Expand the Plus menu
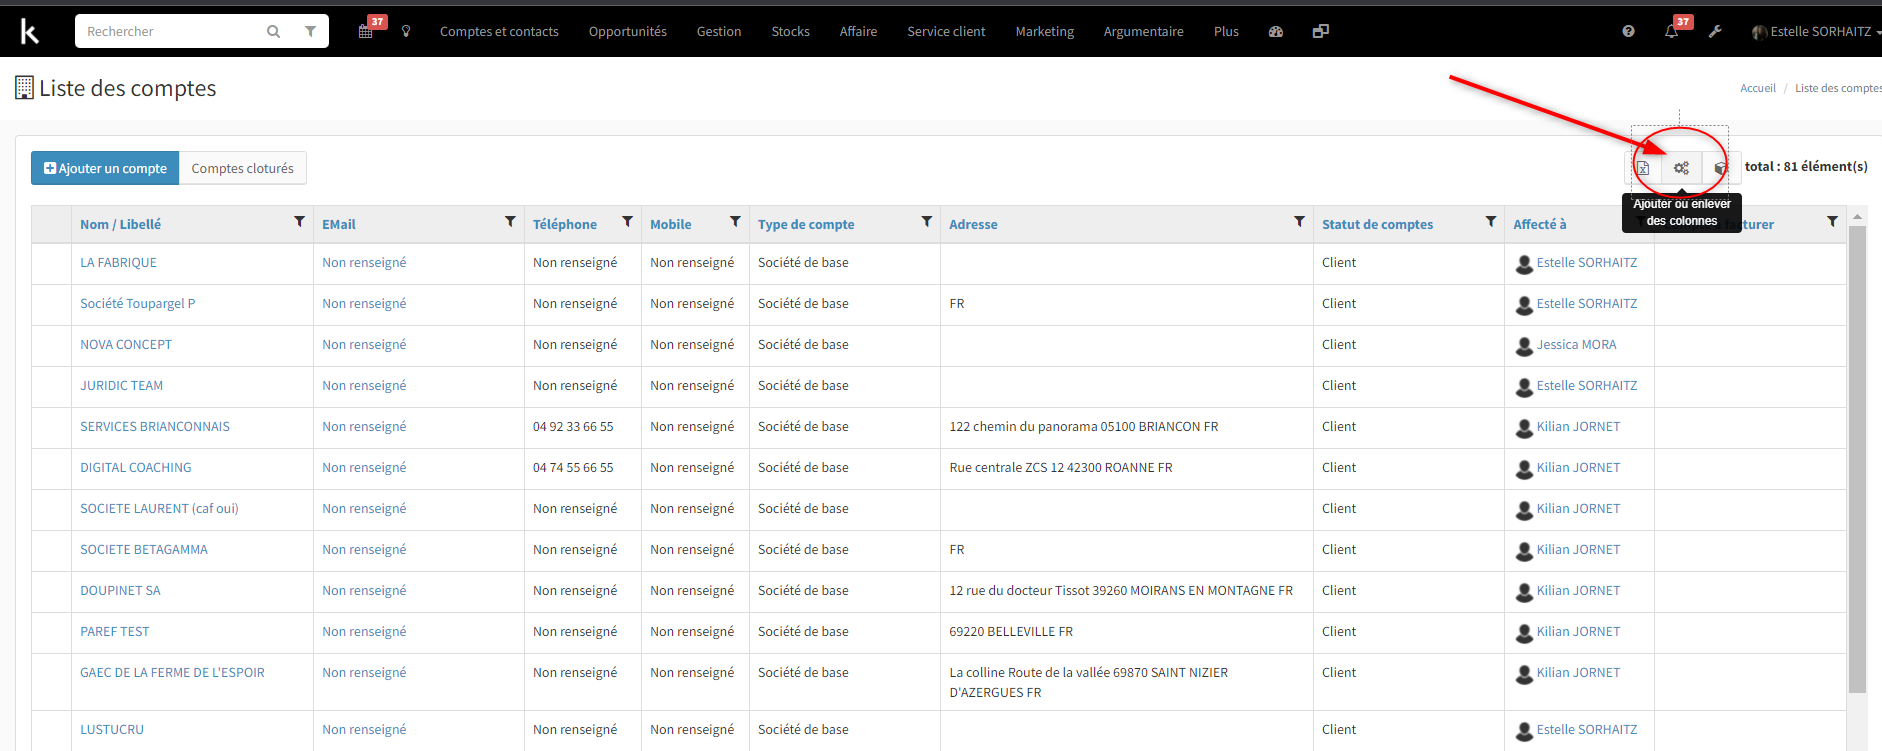This screenshot has width=1882, height=751. coord(1226,32)
